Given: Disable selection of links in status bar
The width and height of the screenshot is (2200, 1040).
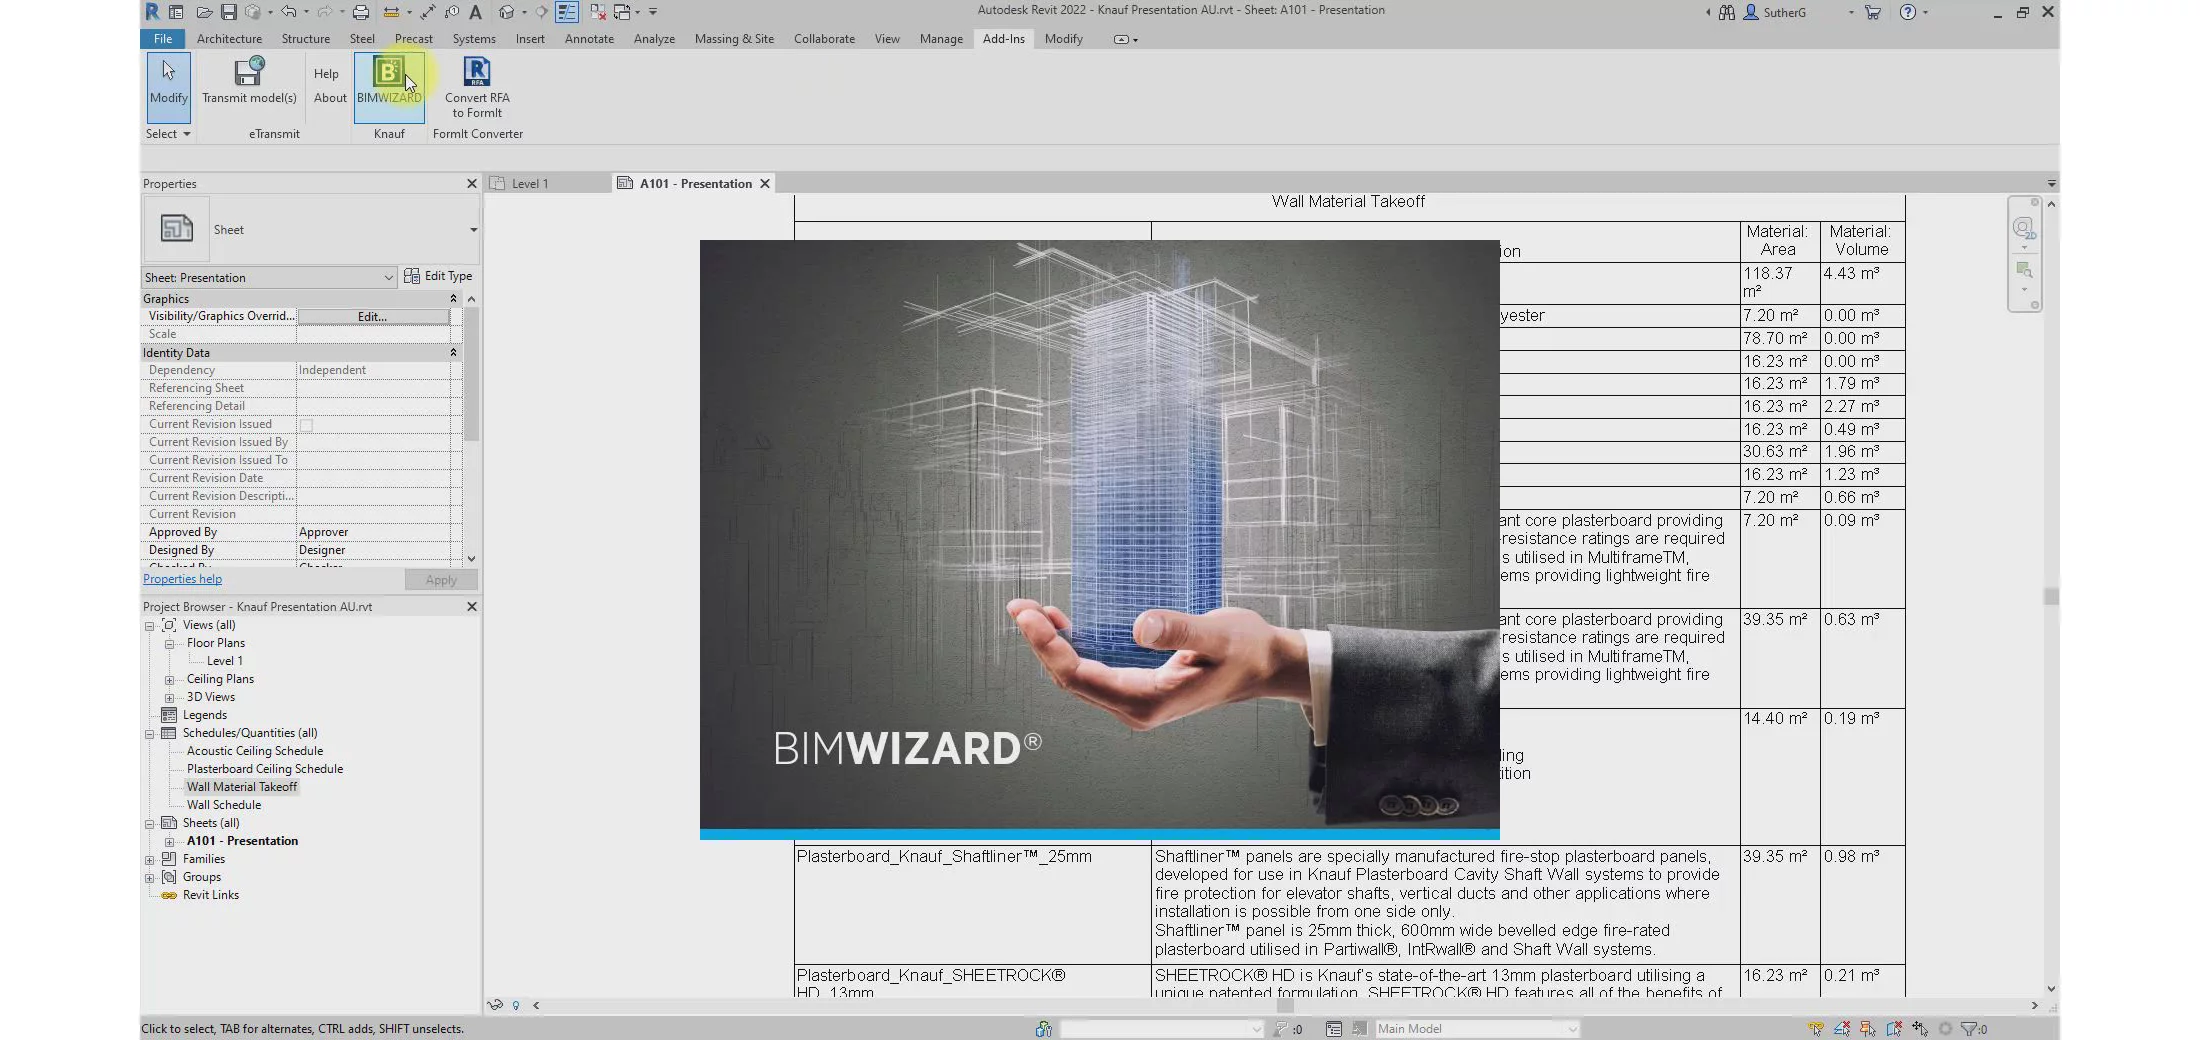Looking at the screenshot, I should (x=1816, y=1028).
